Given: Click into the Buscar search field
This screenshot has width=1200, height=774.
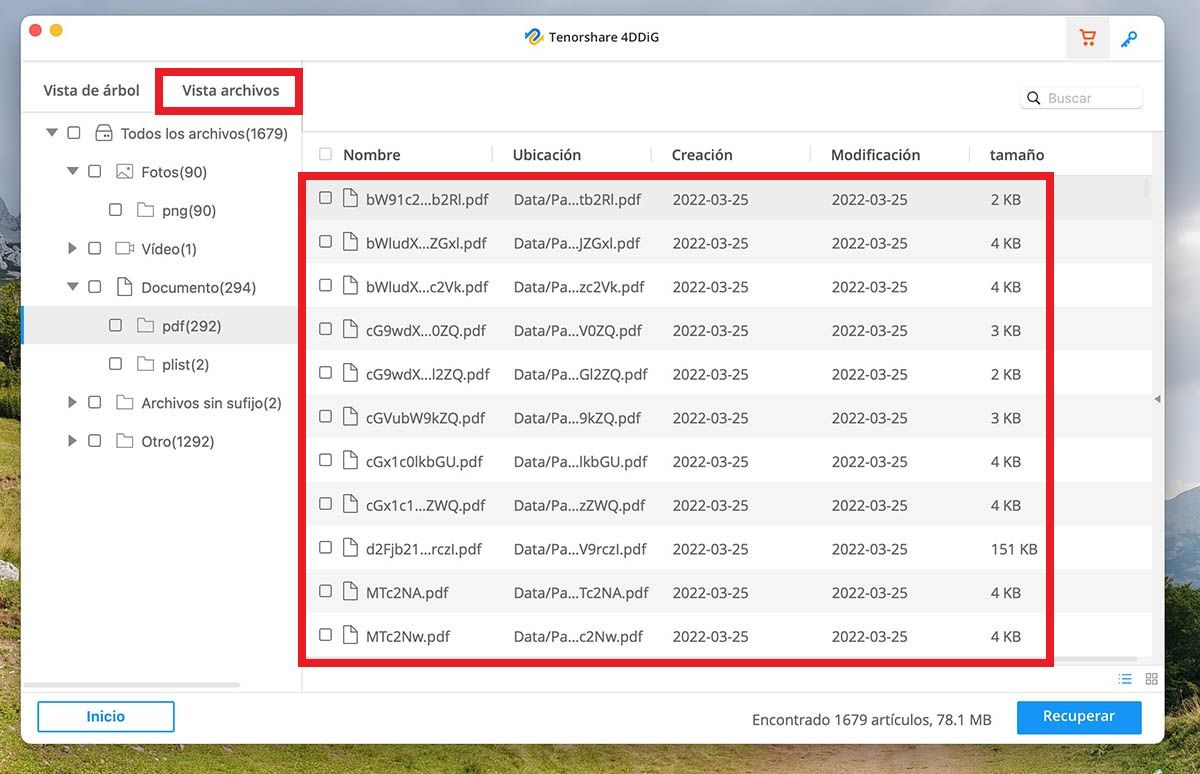Looking at the screenshot, I should [x=1091, y=98].
